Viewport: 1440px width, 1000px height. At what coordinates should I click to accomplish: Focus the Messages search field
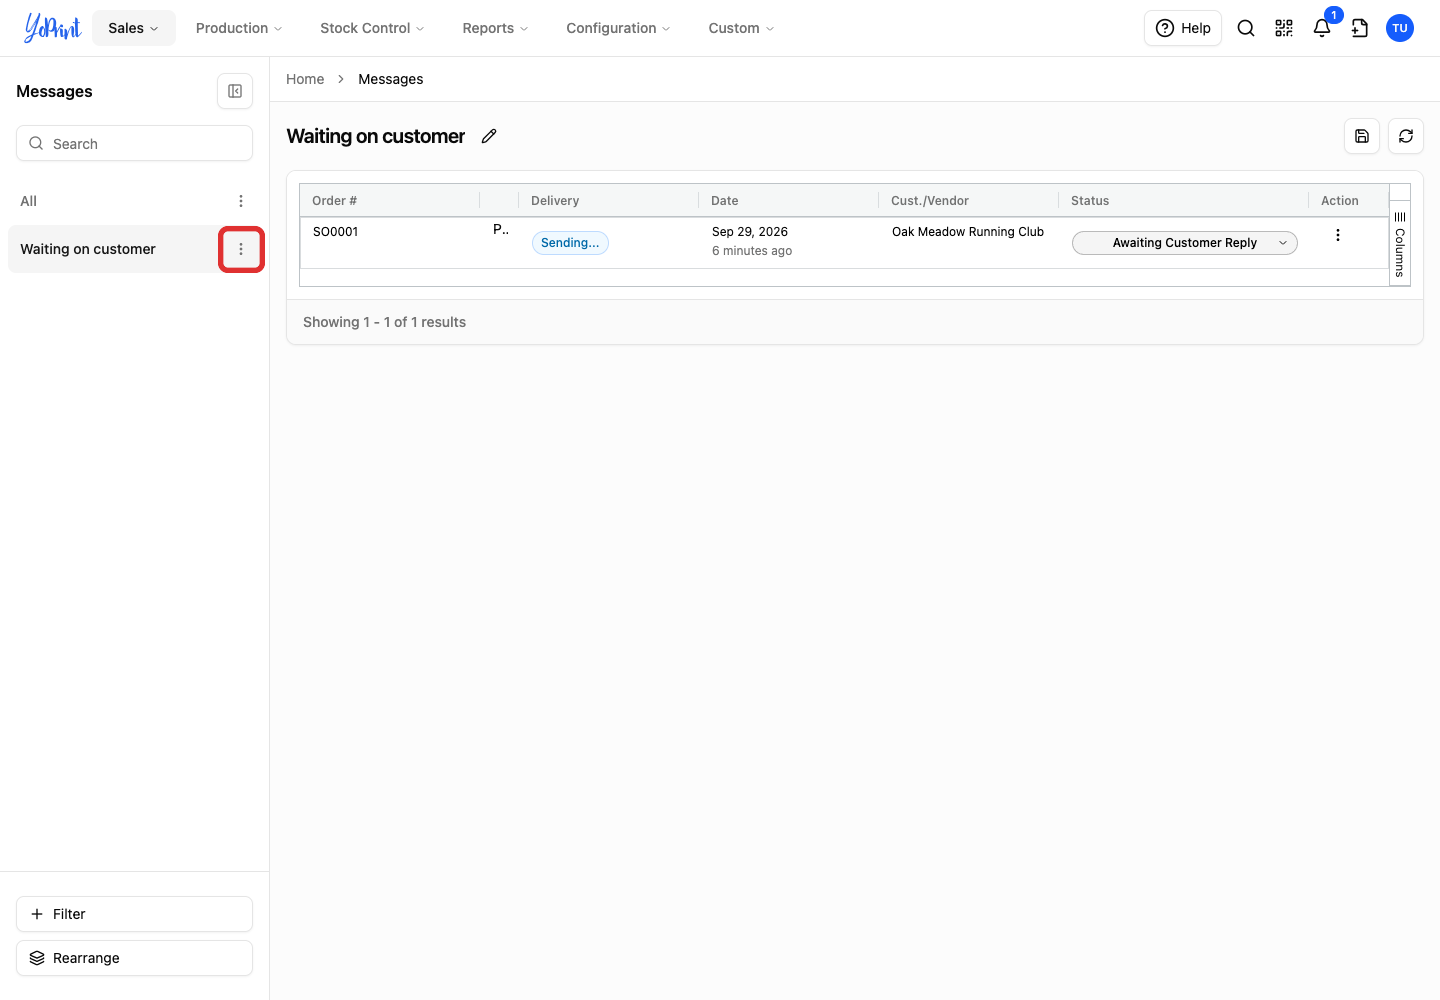134,143
